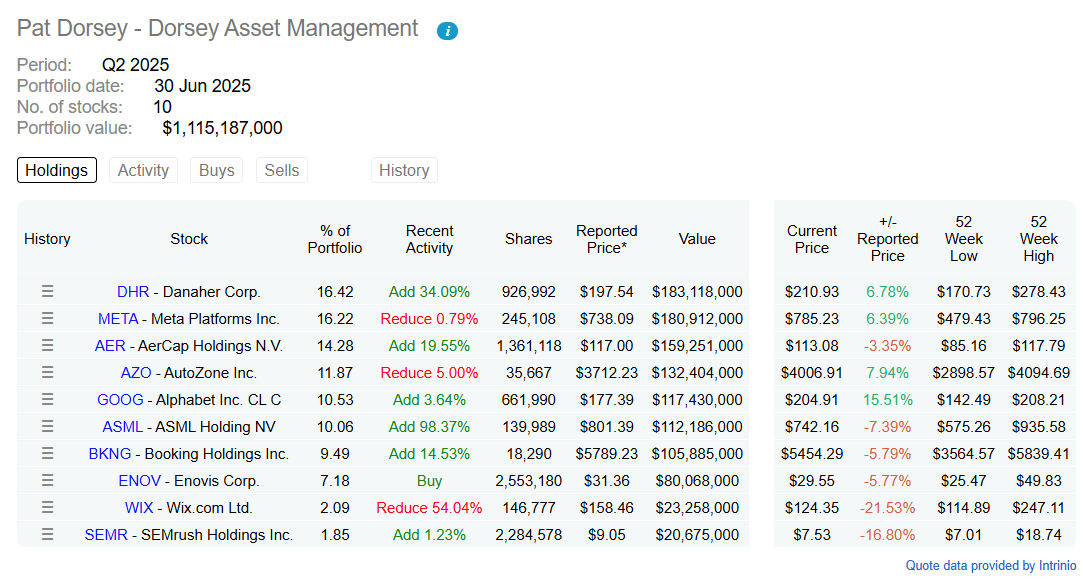Viewport: 1083px width, 581px height.
Task: Click the Add 19.55% activity cell
Action: (429, 345)
